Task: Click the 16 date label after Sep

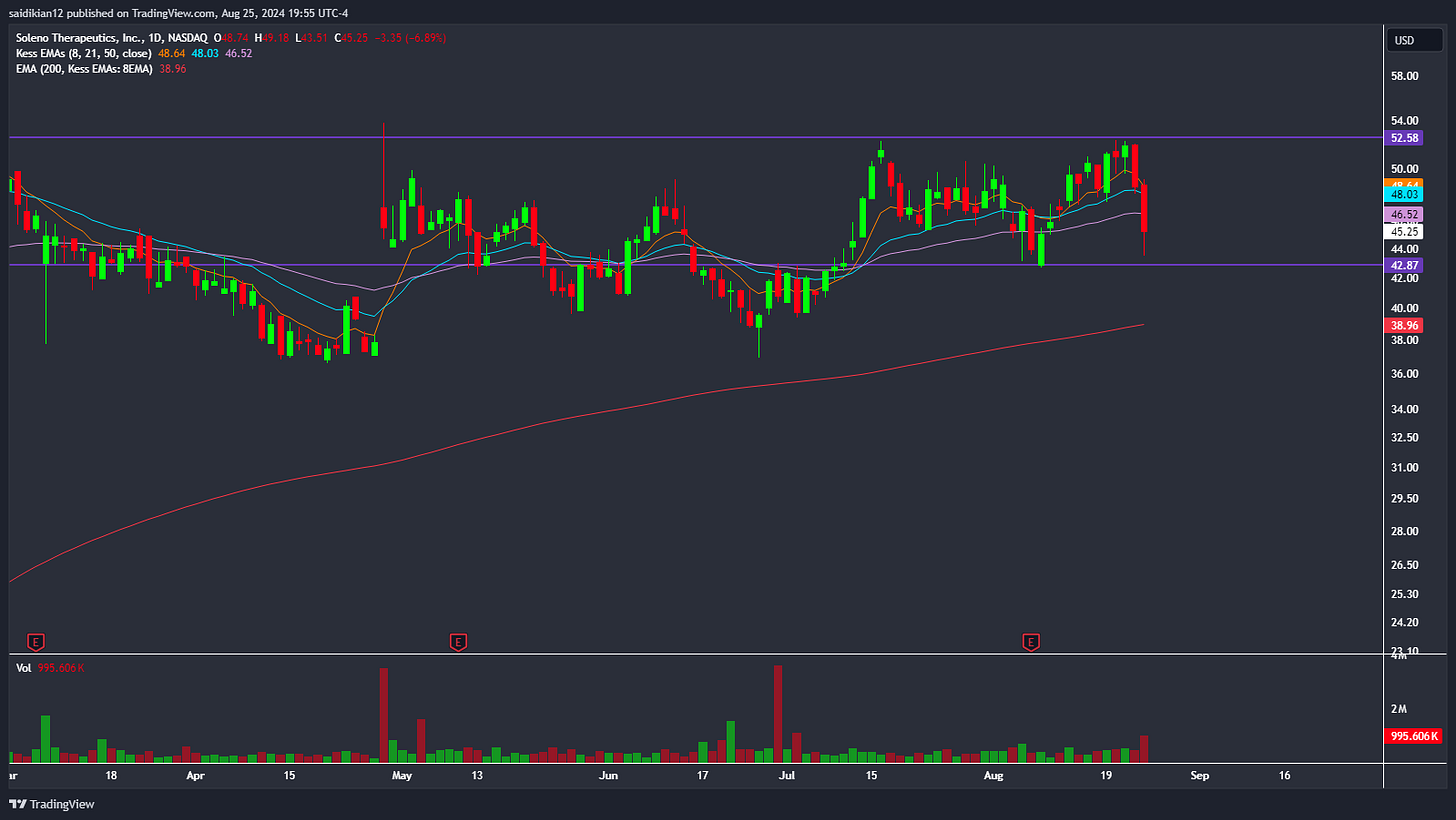Action: (1285, 775)
